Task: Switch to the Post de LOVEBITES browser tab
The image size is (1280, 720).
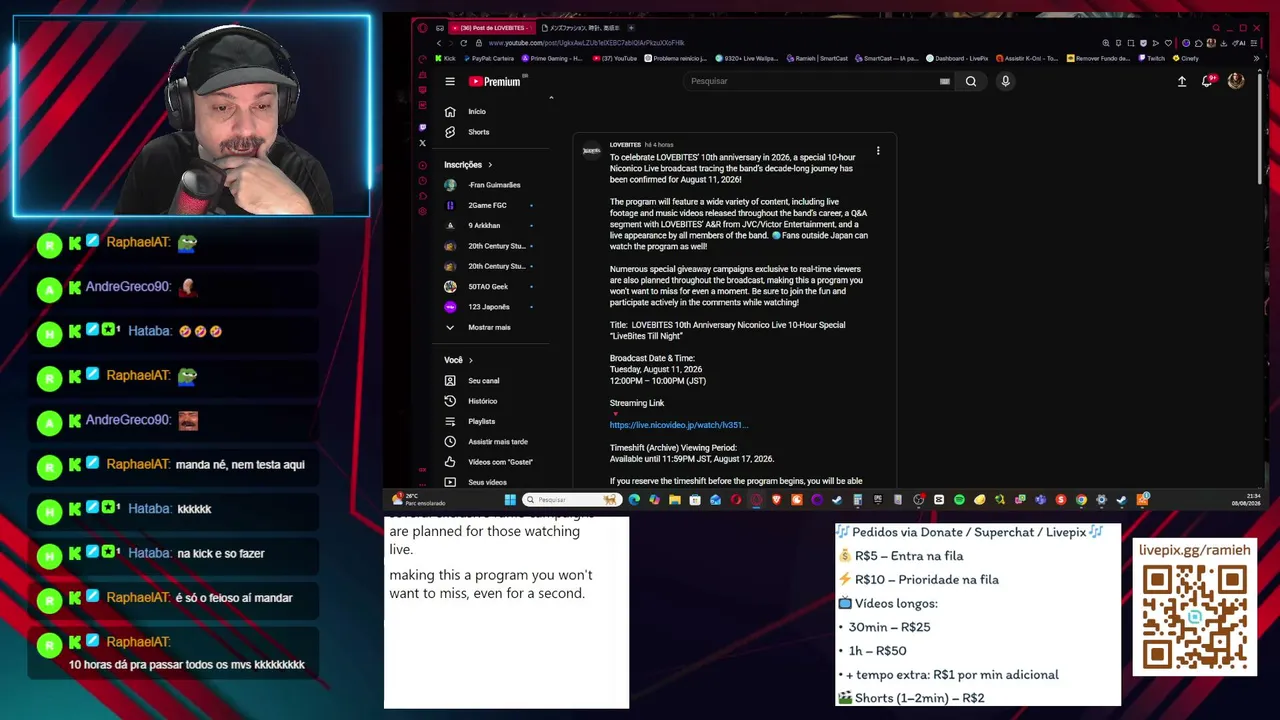Action: coord(493,28)
